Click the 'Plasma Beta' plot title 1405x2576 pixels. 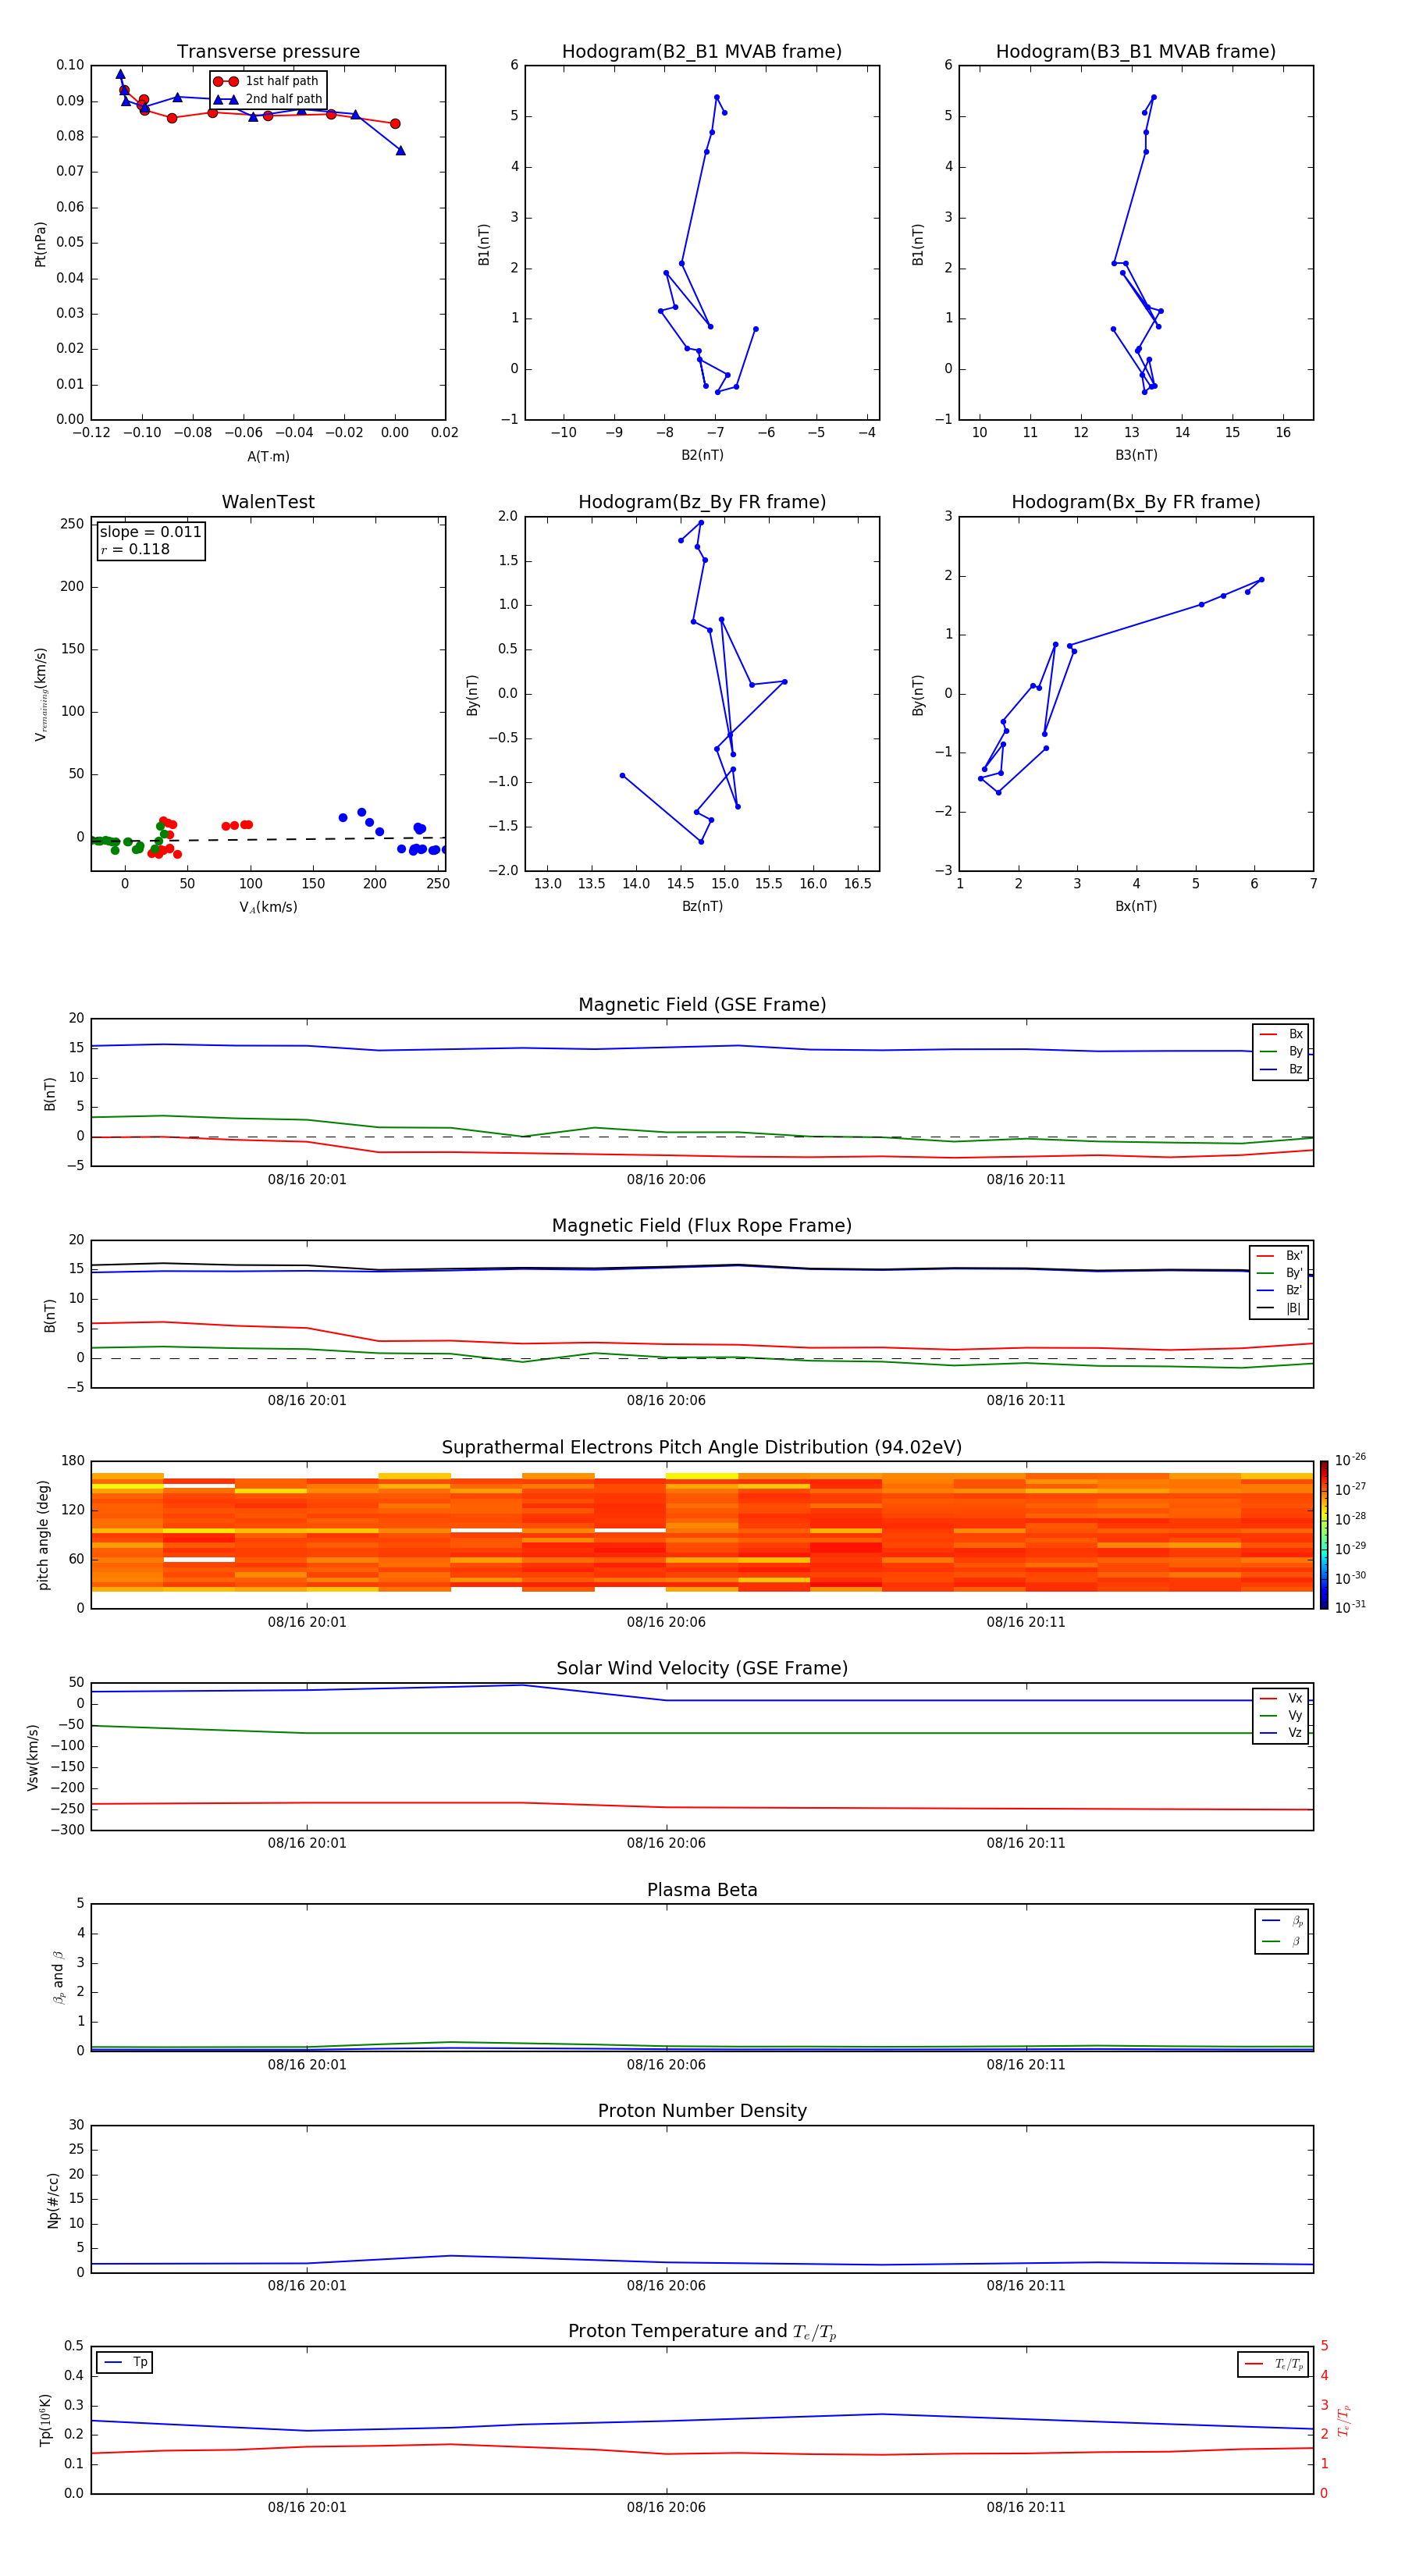tap(702, 1891)
